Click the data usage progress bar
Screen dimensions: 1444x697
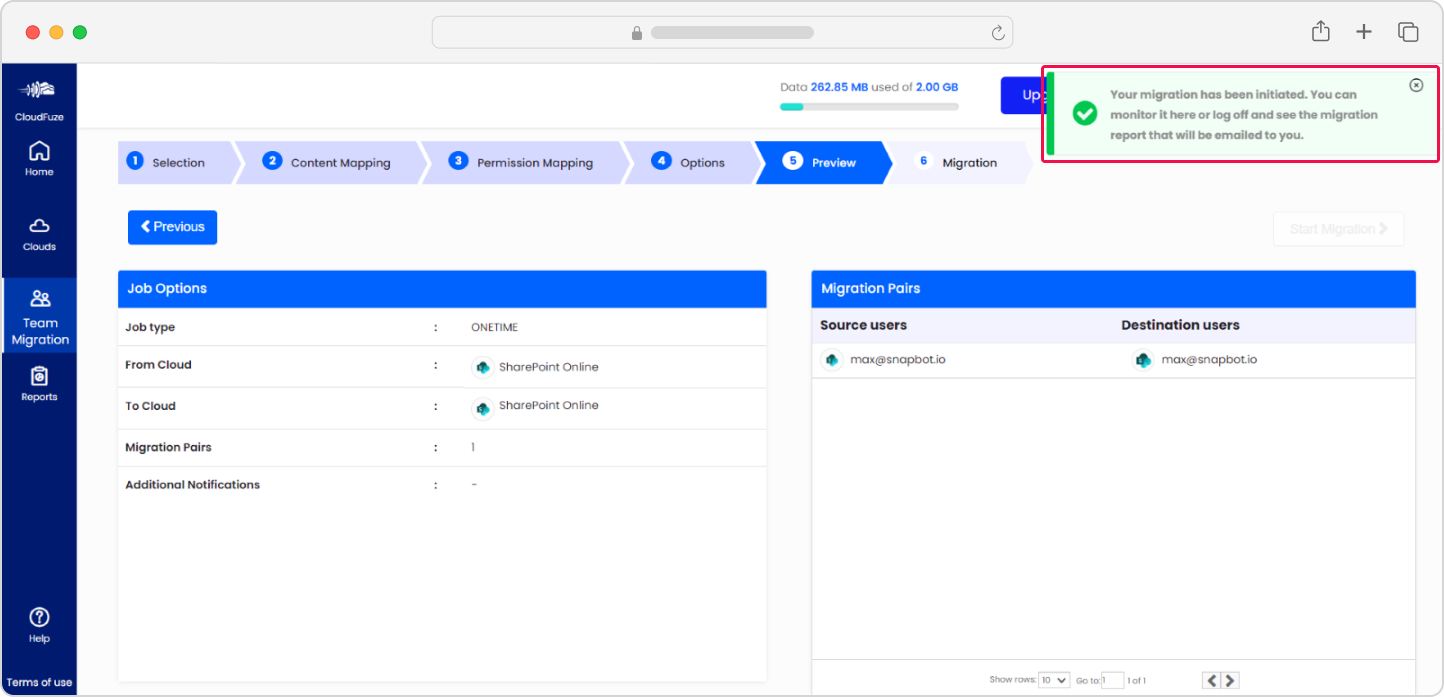coord(869,107)
